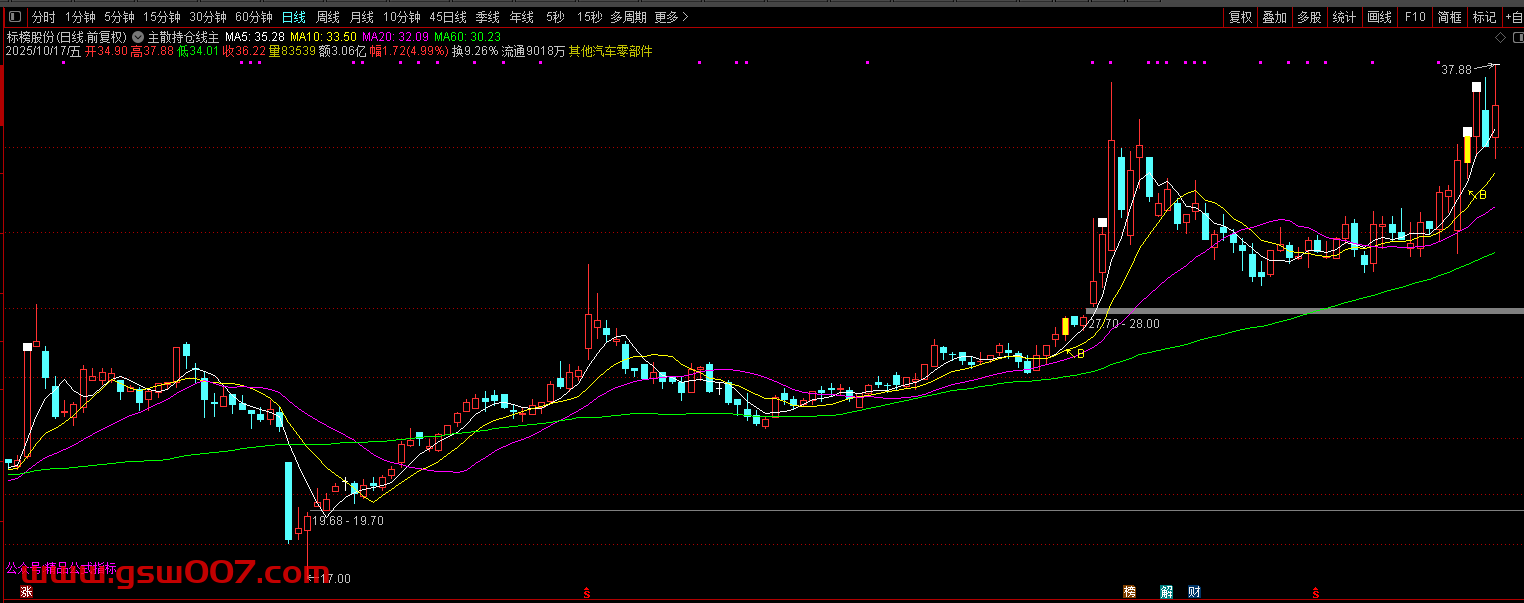Switch to 日线 daily chart tab

click(294, 17)
